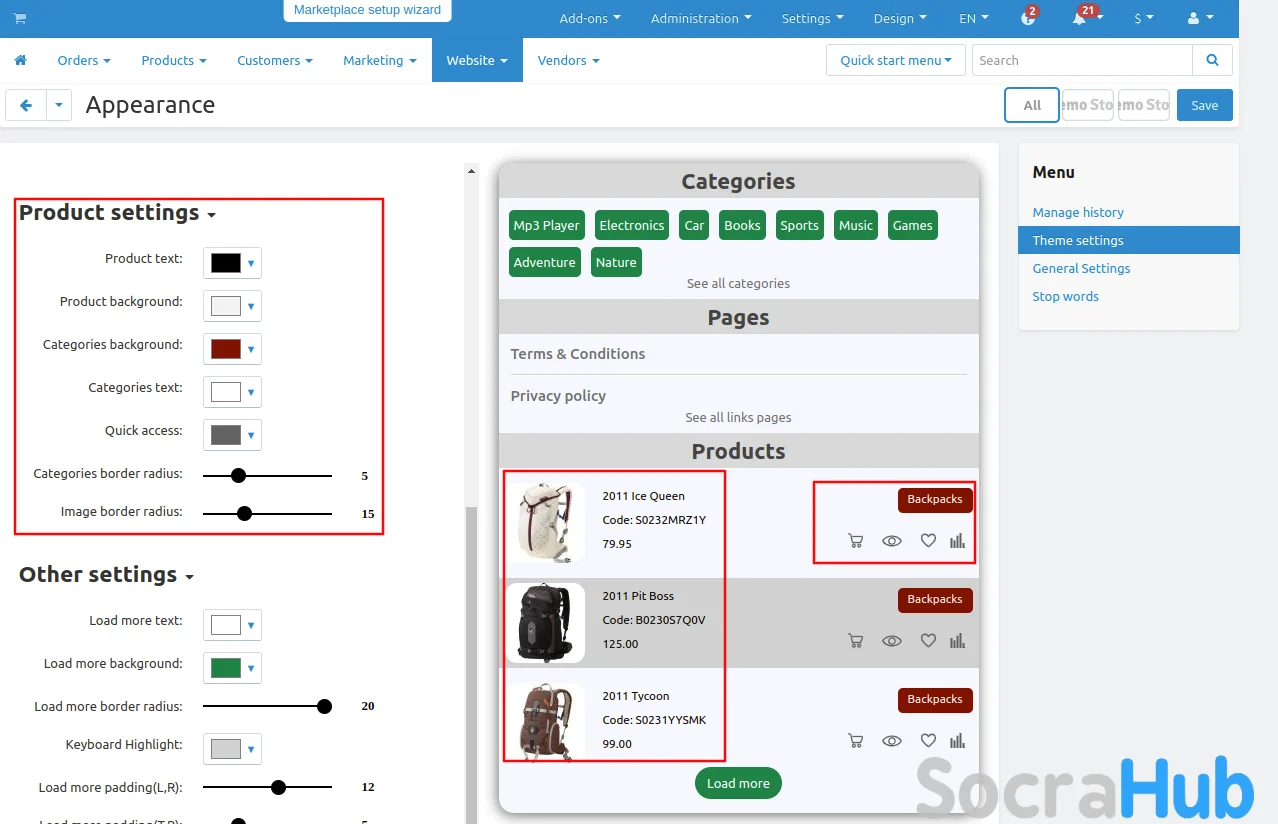
Task: Select the All storefront toggle button
Action: [x=1031, y=105]
